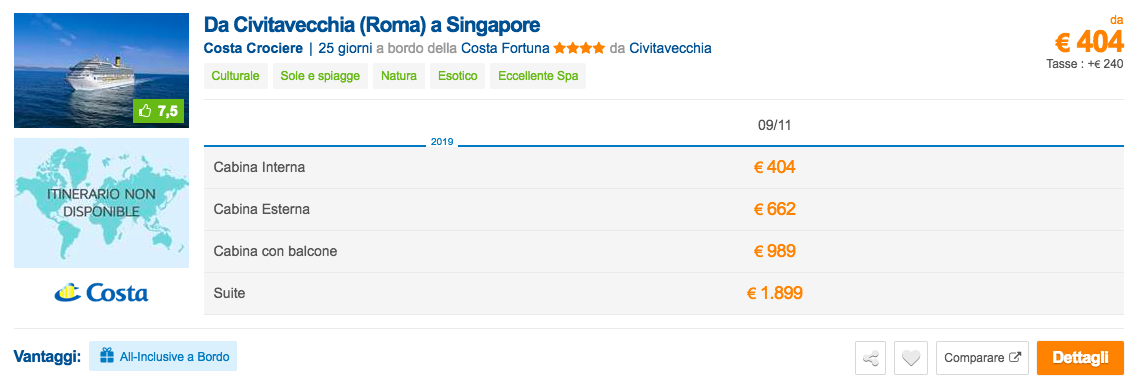Click the share icon button
This screenshot has height=389, width=1139.
pos(870,358)
